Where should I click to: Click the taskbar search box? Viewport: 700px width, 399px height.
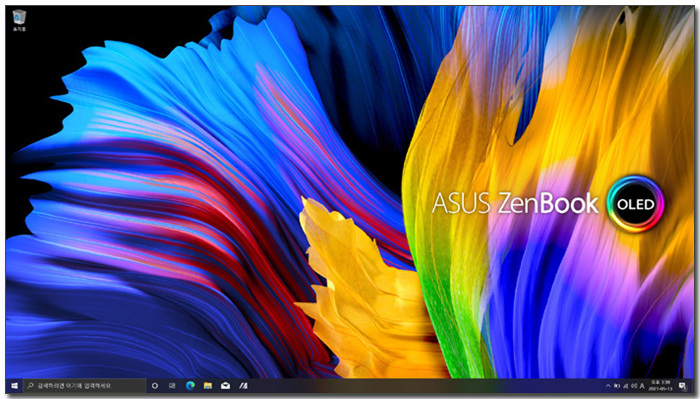85,386
